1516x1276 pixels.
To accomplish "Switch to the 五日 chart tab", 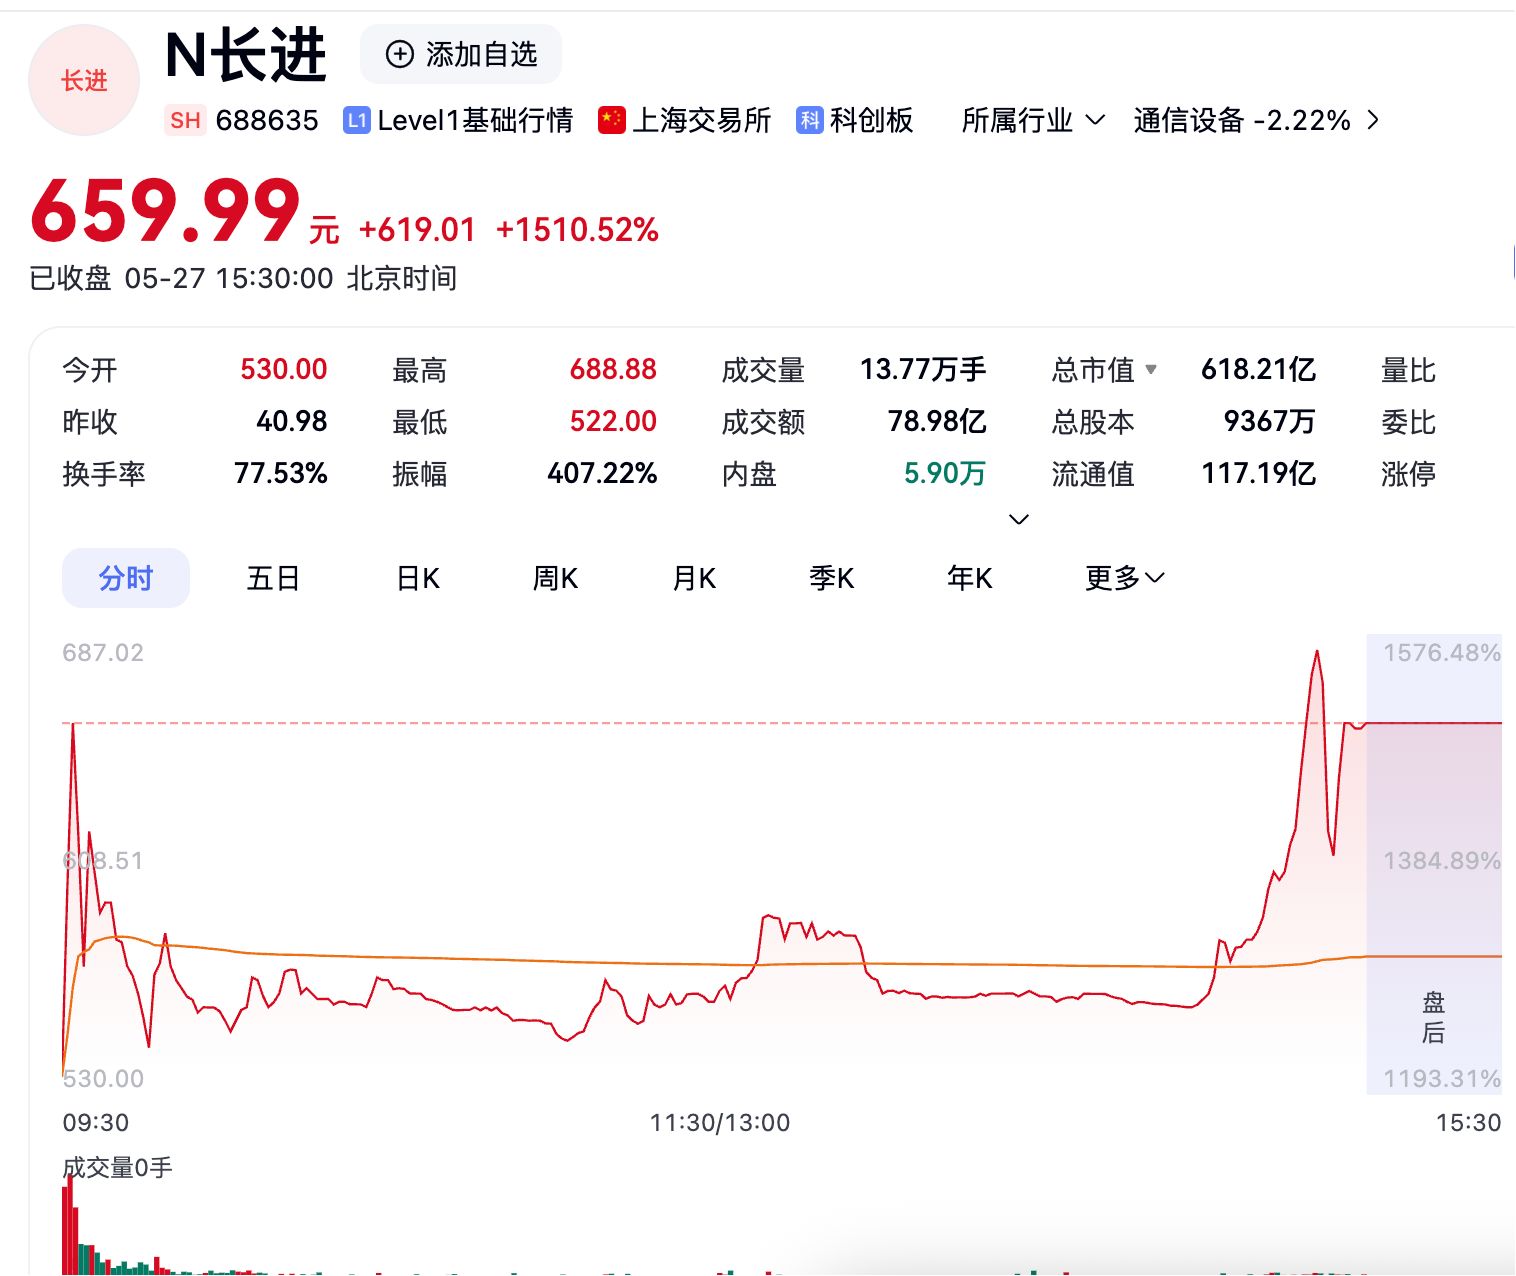I will [273, 578].
